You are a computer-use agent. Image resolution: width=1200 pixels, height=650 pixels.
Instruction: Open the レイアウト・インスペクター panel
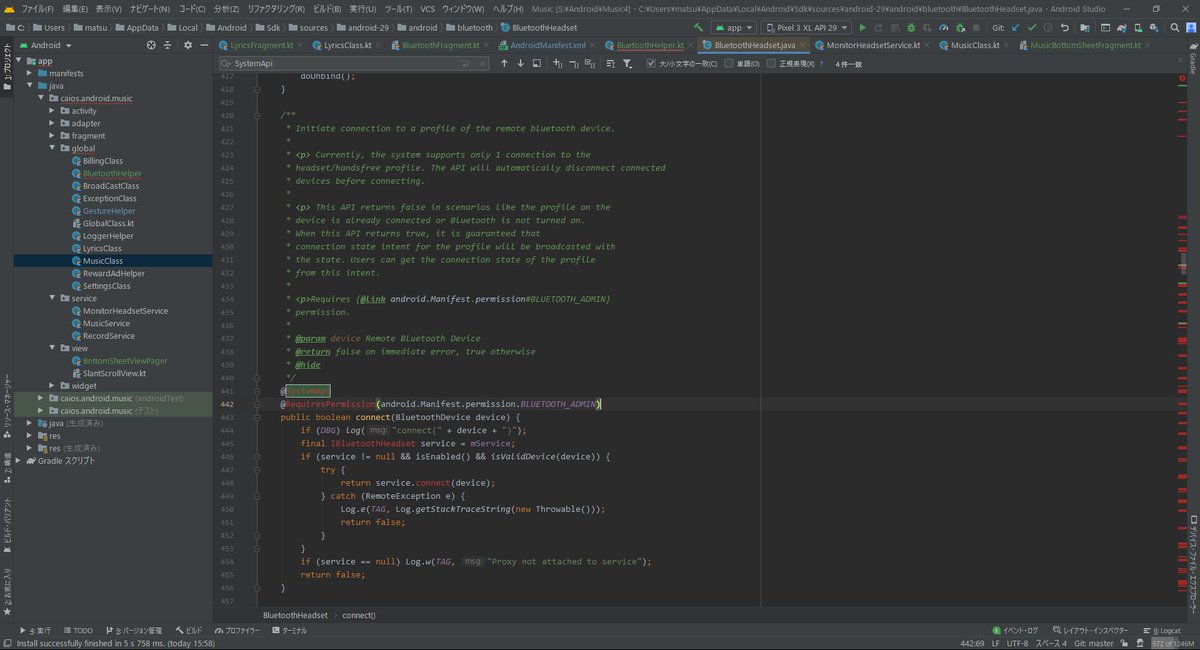click(x=1090, y=631)
